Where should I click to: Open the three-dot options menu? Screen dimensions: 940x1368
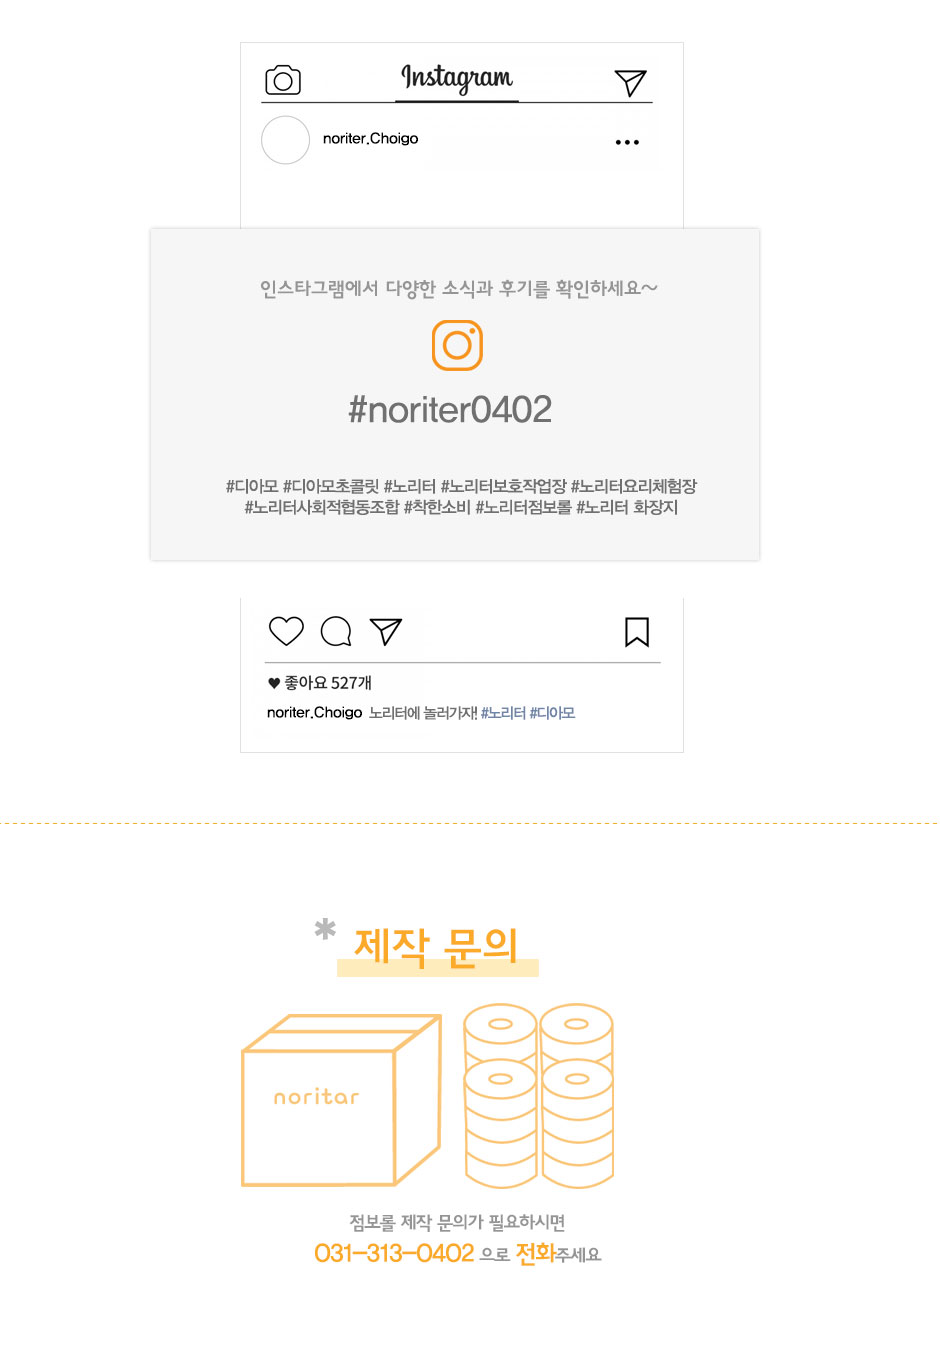click(627, 142)
